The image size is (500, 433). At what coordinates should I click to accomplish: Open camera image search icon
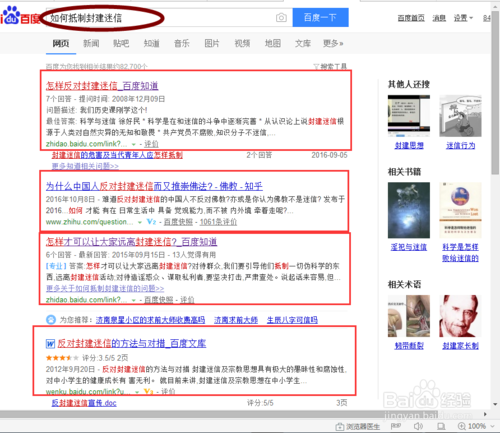tap(281, 18)
